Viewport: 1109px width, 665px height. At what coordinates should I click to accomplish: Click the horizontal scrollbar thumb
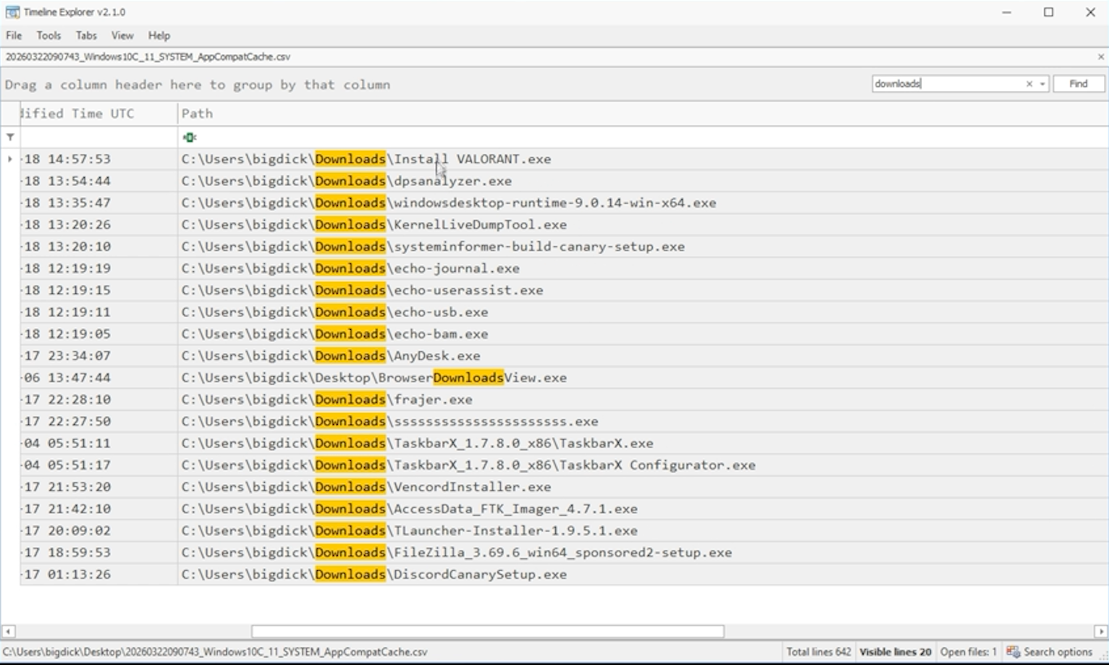pyautogui.click(x=487, y=631)
